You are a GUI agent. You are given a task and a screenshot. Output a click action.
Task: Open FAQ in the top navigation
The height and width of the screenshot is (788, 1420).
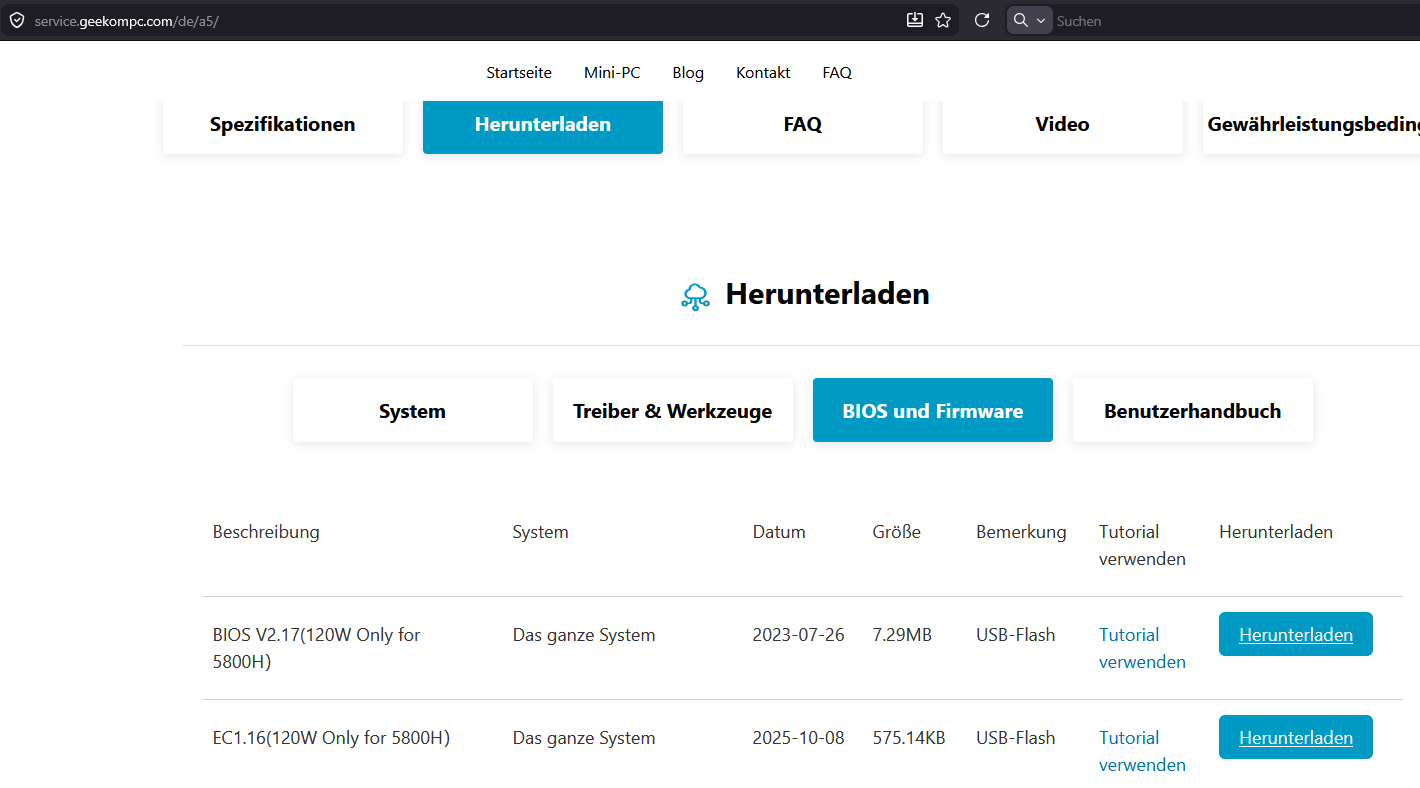tap(837, 73)
